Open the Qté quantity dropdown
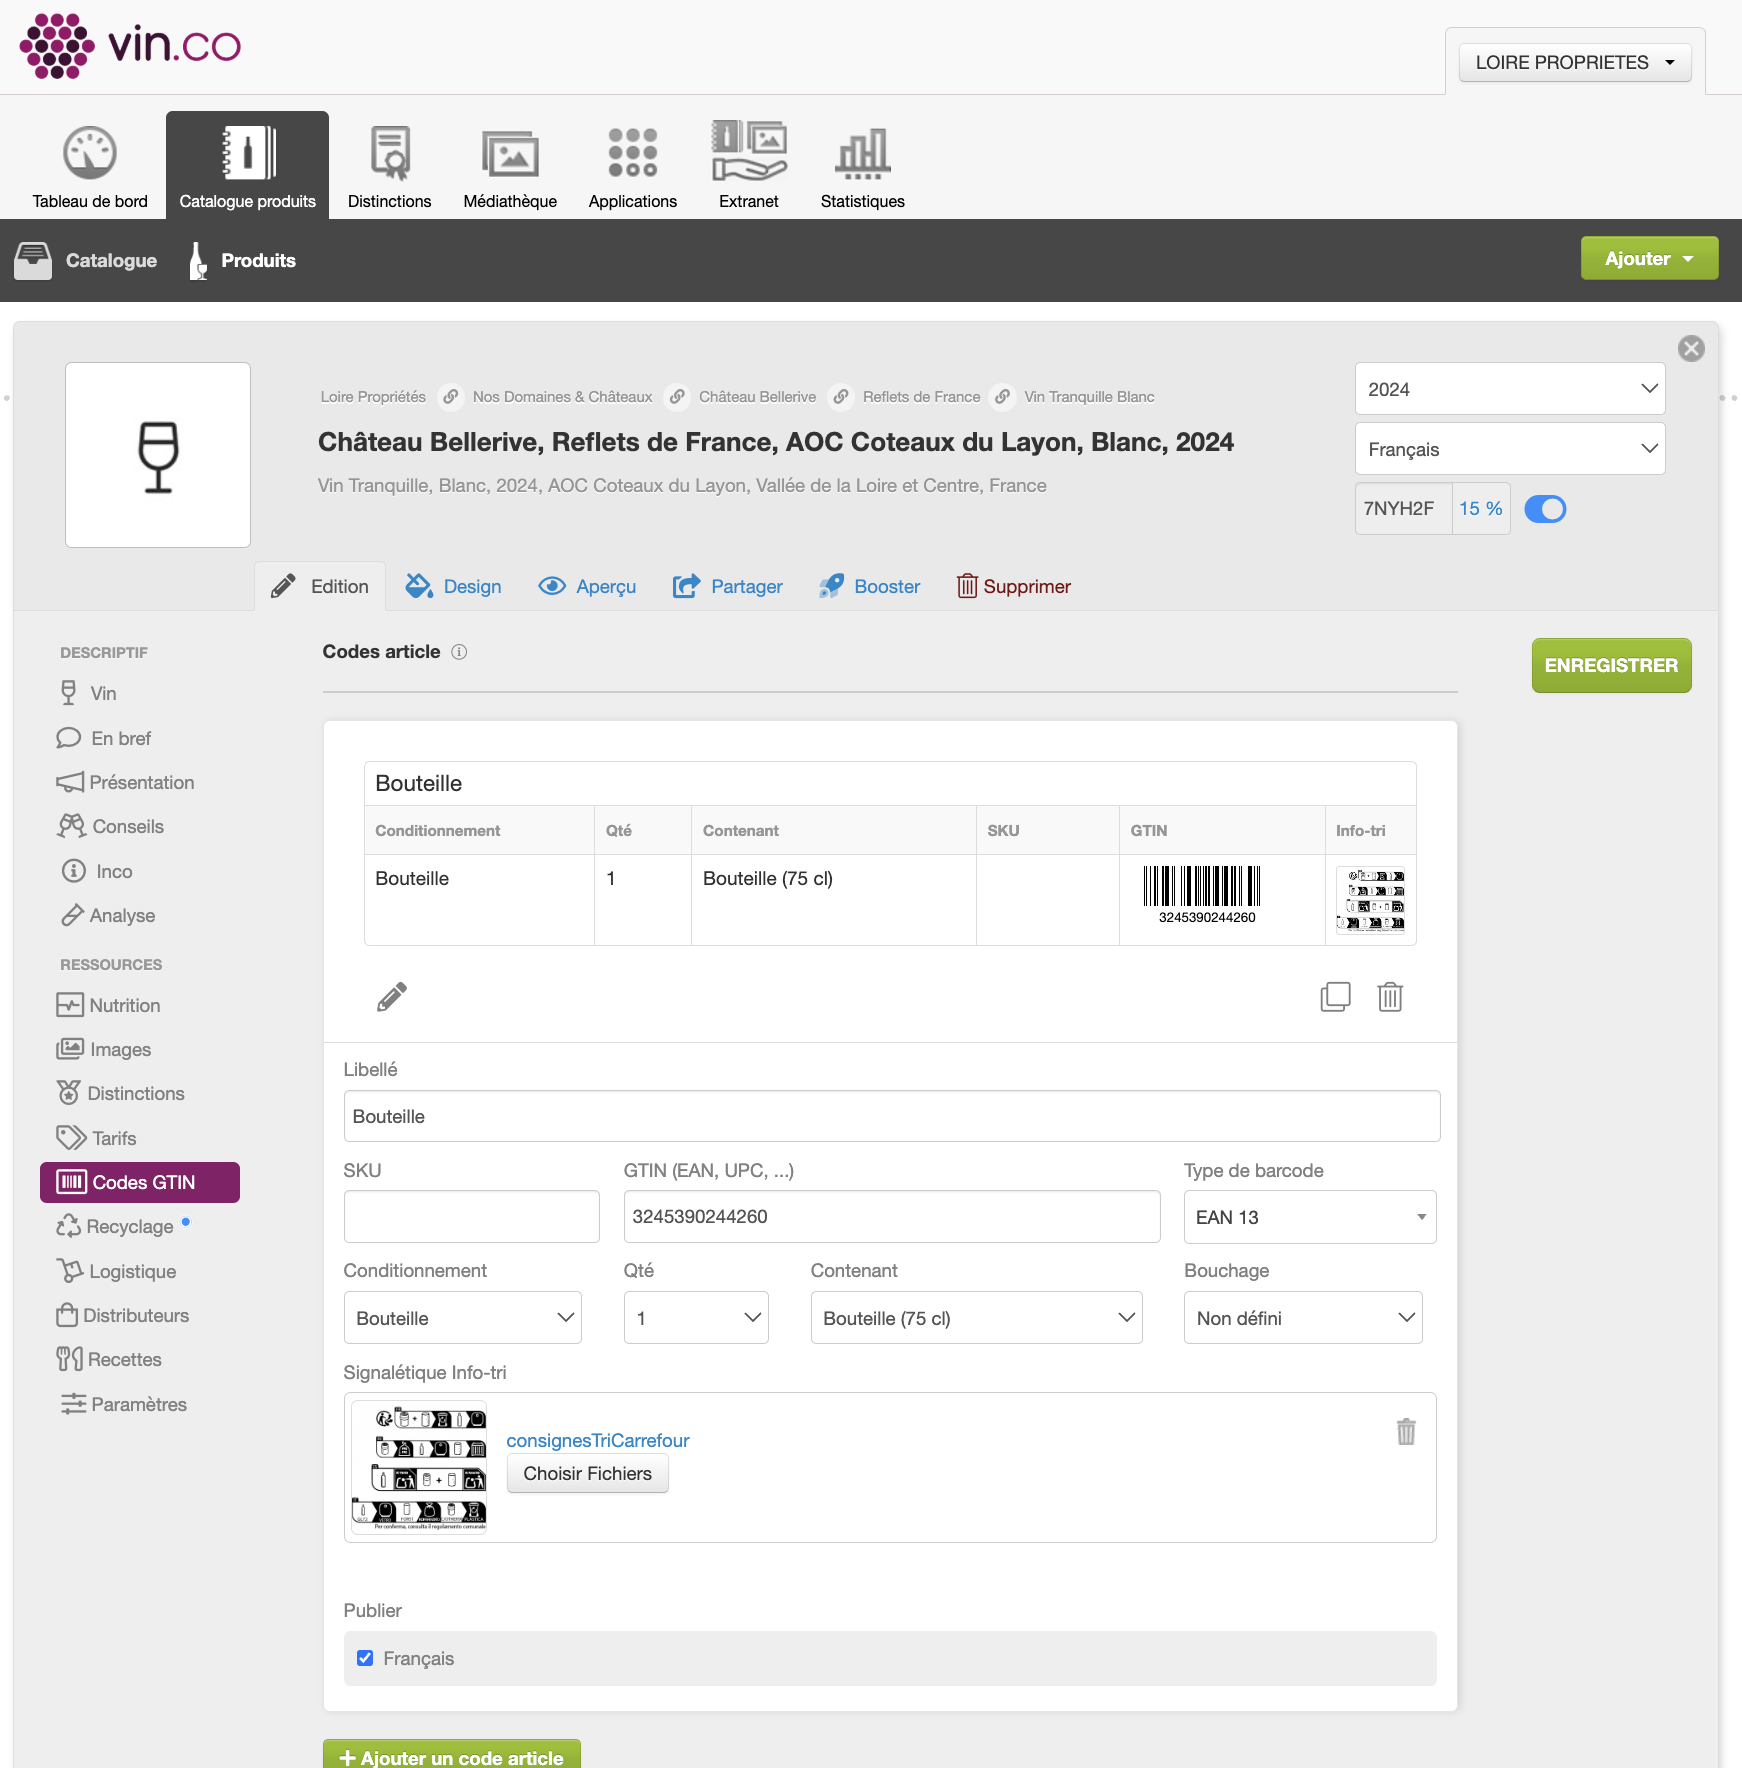The width and height of the screenshot is (1742, 1768). (696, 1318)
